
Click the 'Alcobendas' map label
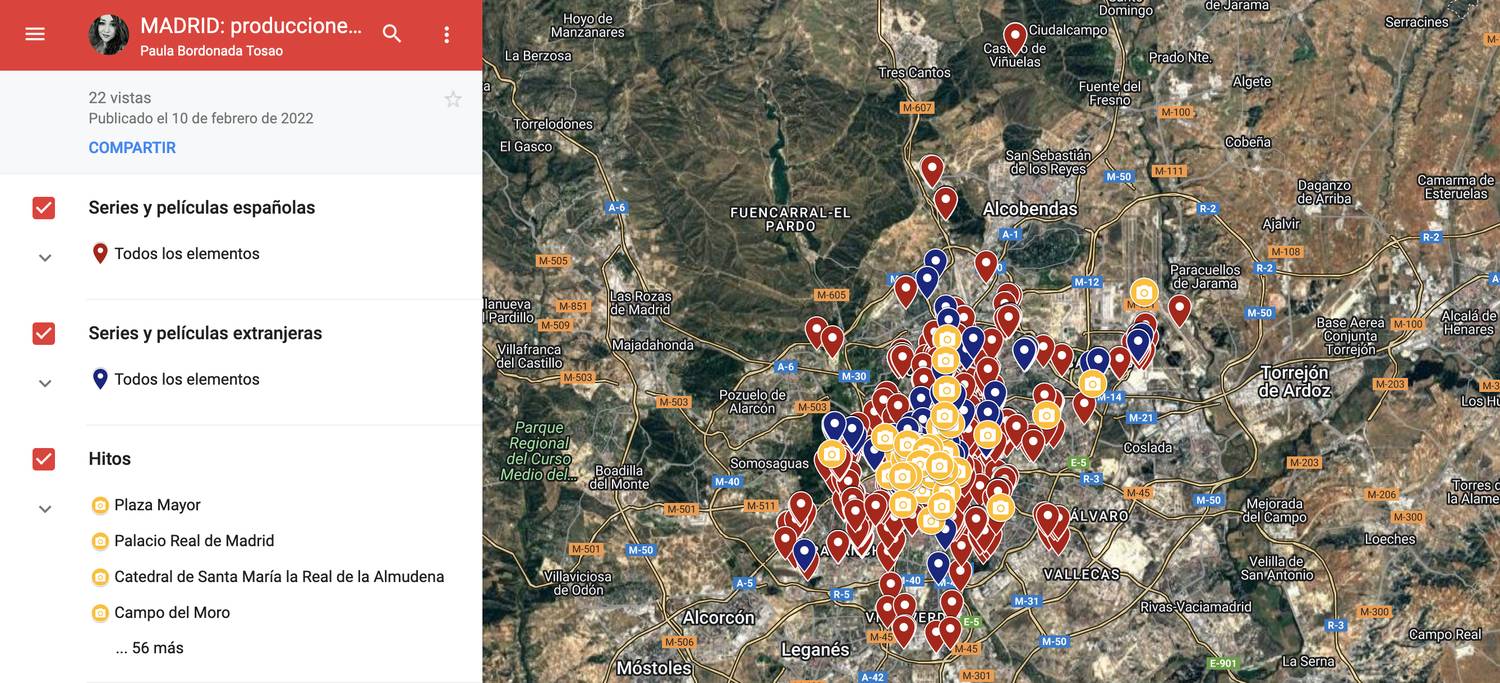click(1030, 209)
